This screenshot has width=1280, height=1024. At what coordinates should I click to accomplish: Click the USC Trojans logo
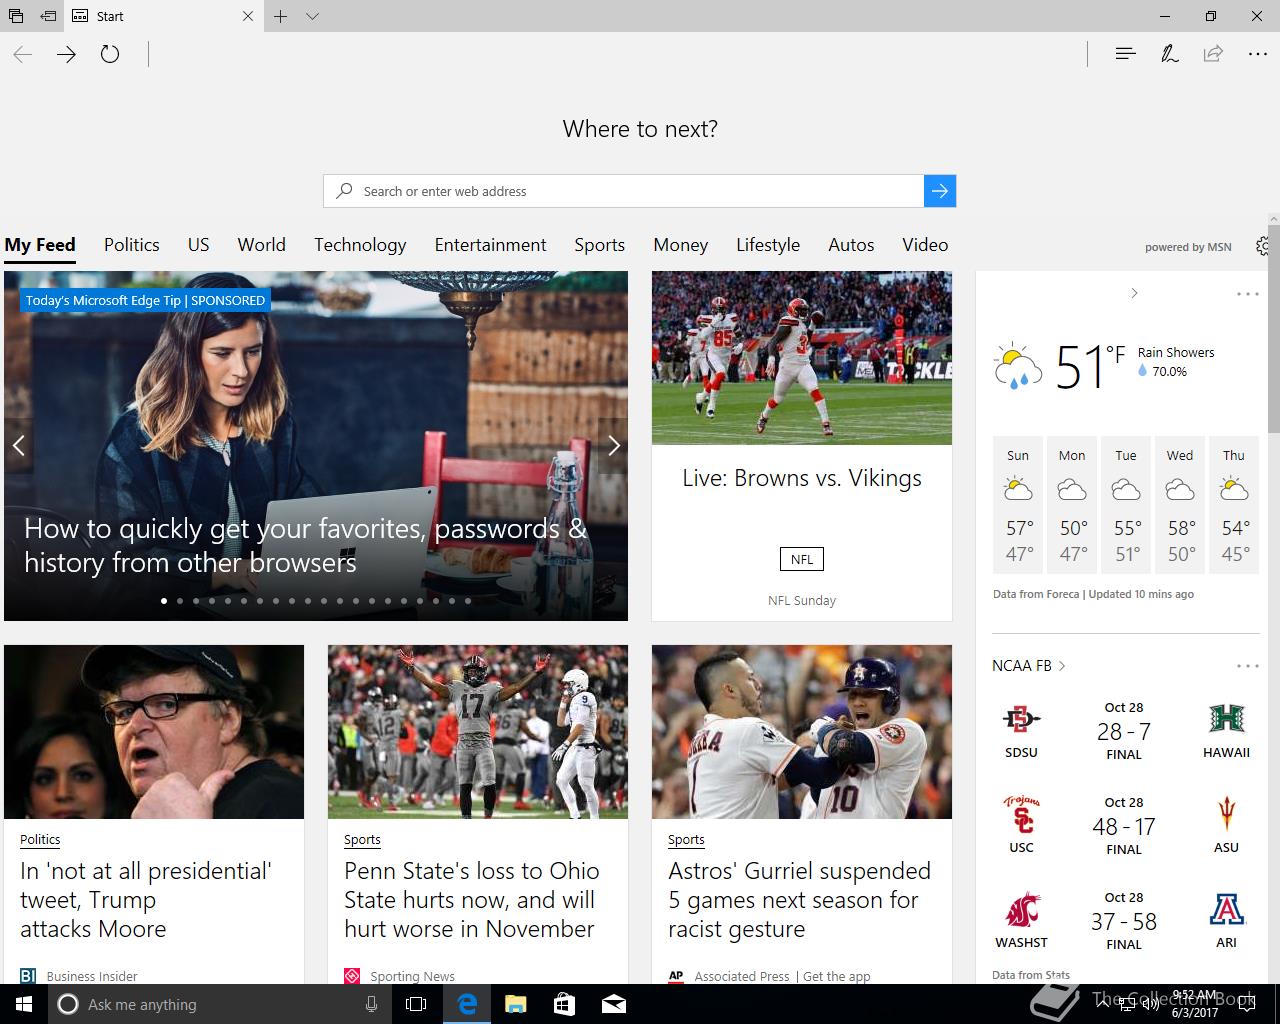coord(1021,814)
